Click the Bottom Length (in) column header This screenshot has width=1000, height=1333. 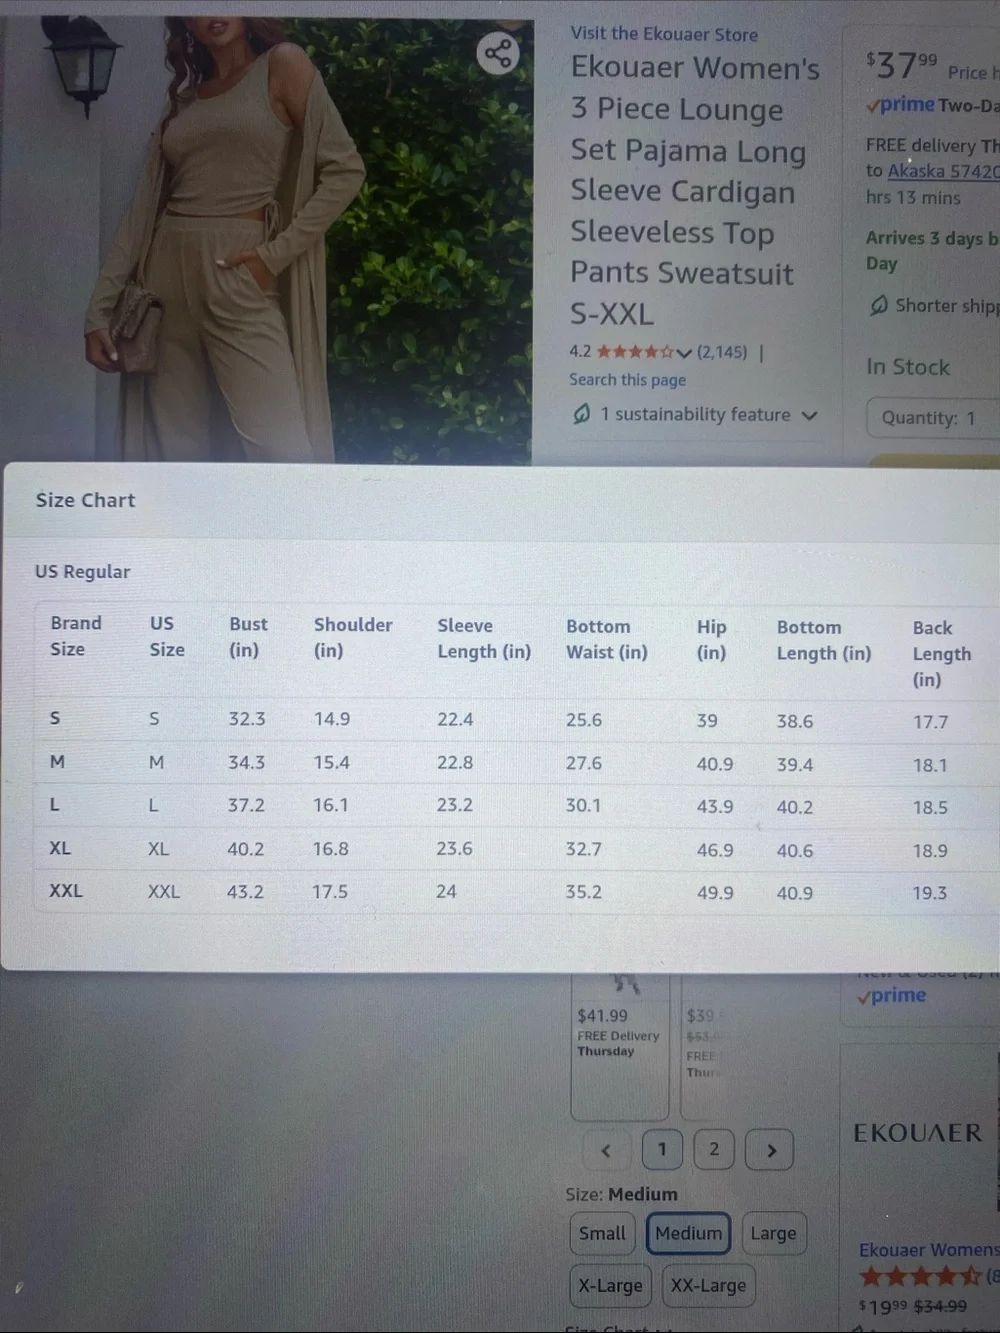point(824,640)
